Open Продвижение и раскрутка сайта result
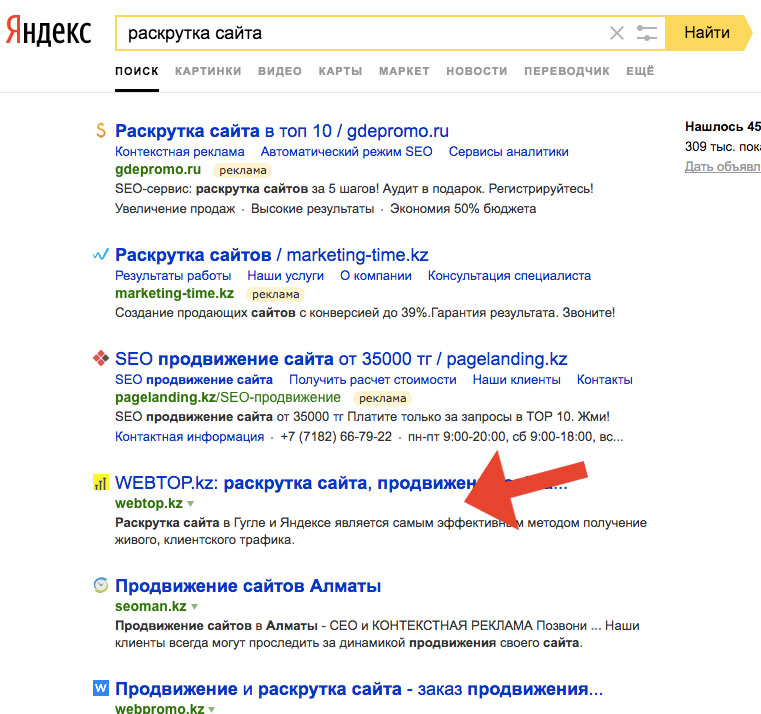The image size is (761, 714). pyautogui.click(x=359, y=689)
